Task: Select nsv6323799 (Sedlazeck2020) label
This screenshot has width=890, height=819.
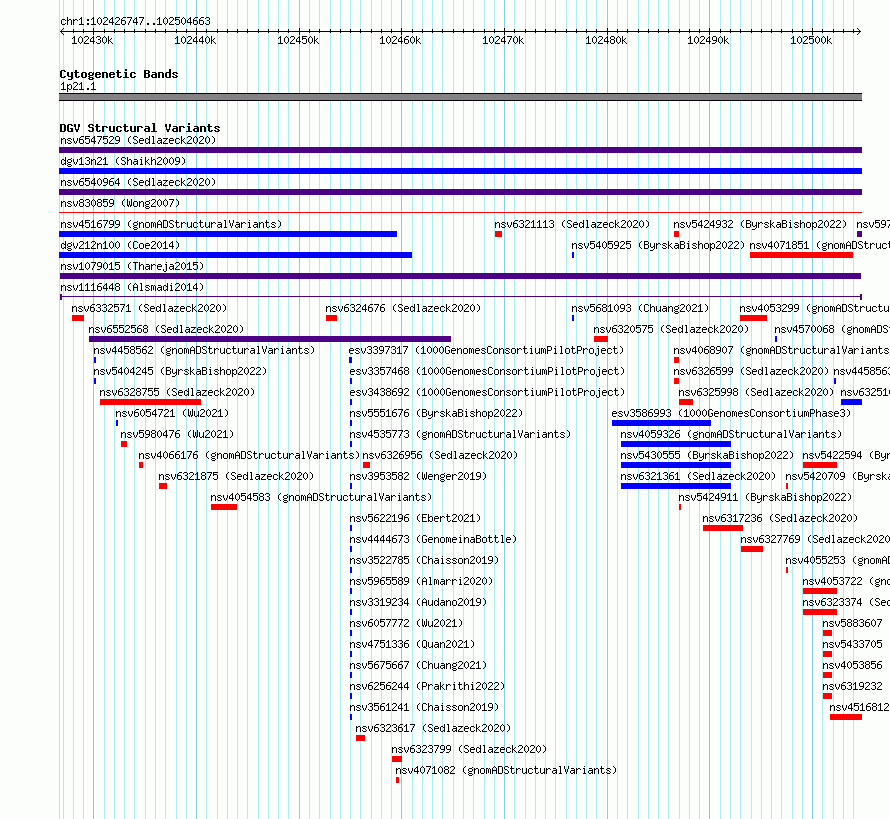Action: point(469,749)
